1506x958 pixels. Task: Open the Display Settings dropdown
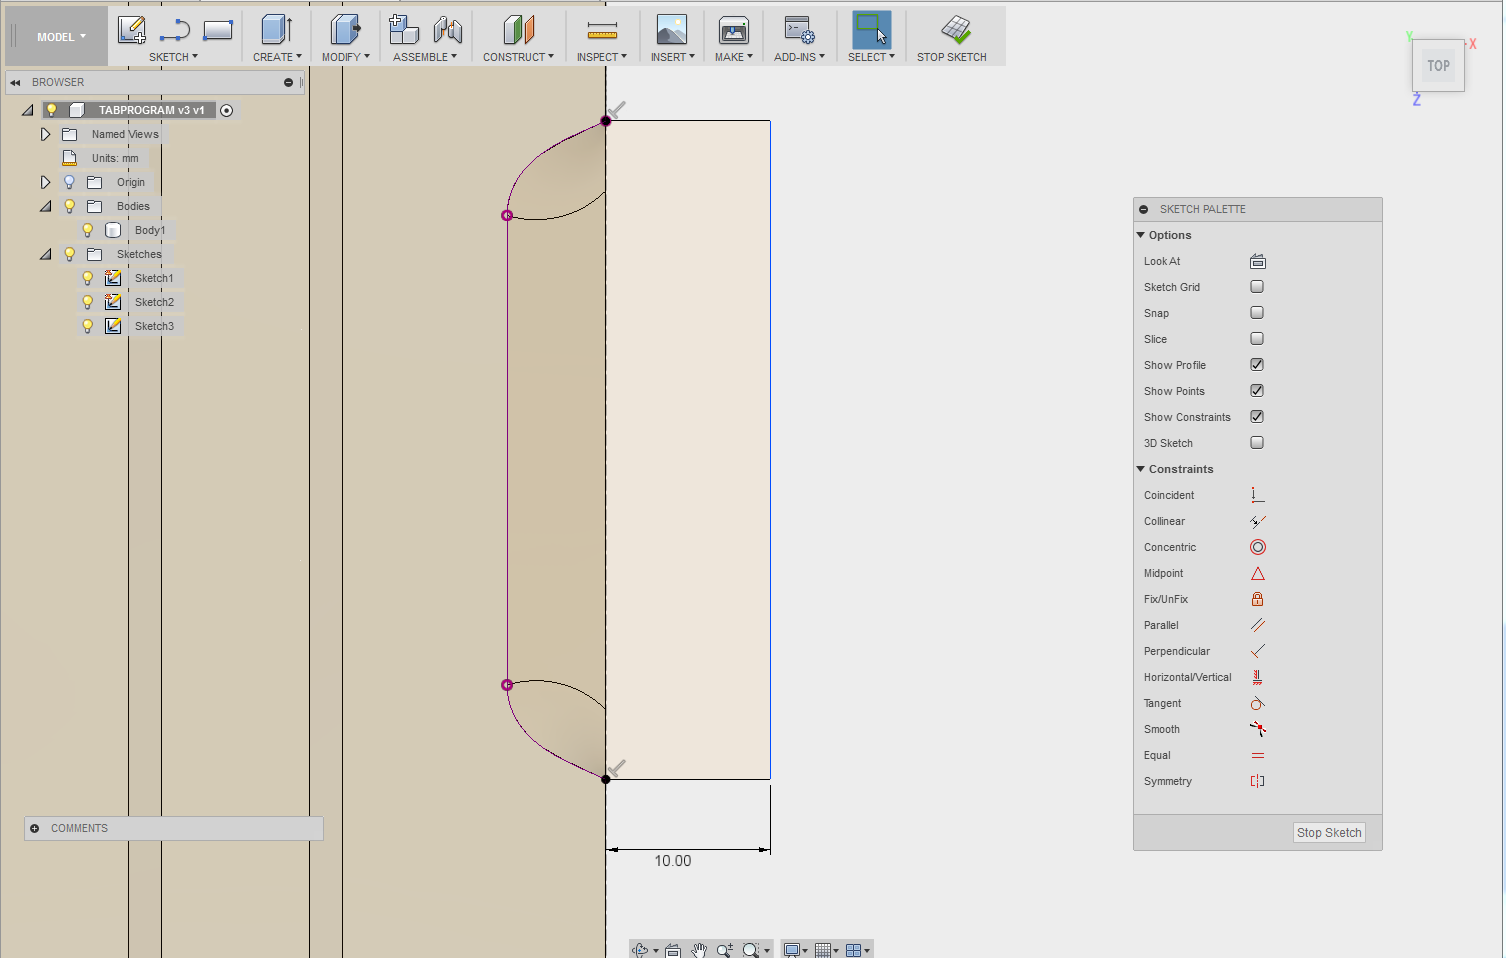click(797, 950)
